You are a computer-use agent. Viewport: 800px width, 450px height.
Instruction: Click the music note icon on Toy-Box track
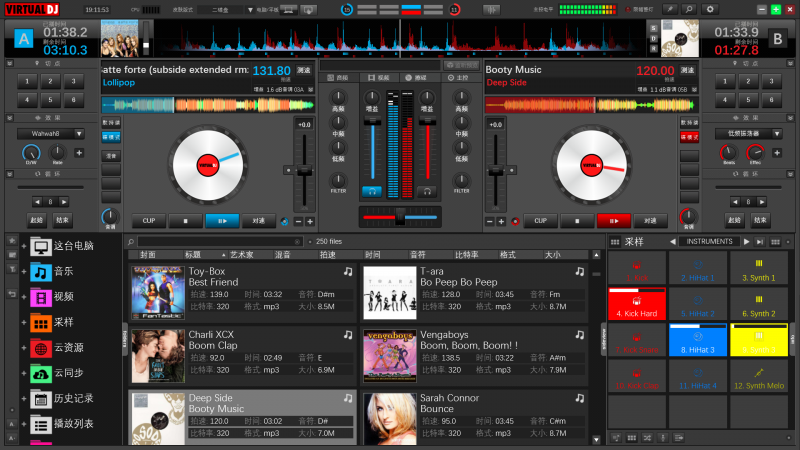click(348, 272)
